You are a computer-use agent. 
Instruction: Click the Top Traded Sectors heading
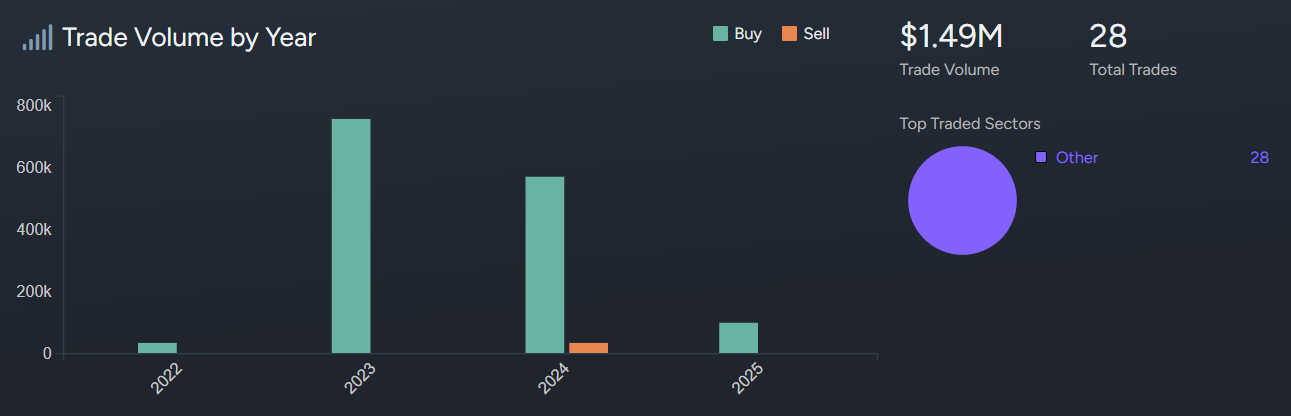(x=970, y=124)
